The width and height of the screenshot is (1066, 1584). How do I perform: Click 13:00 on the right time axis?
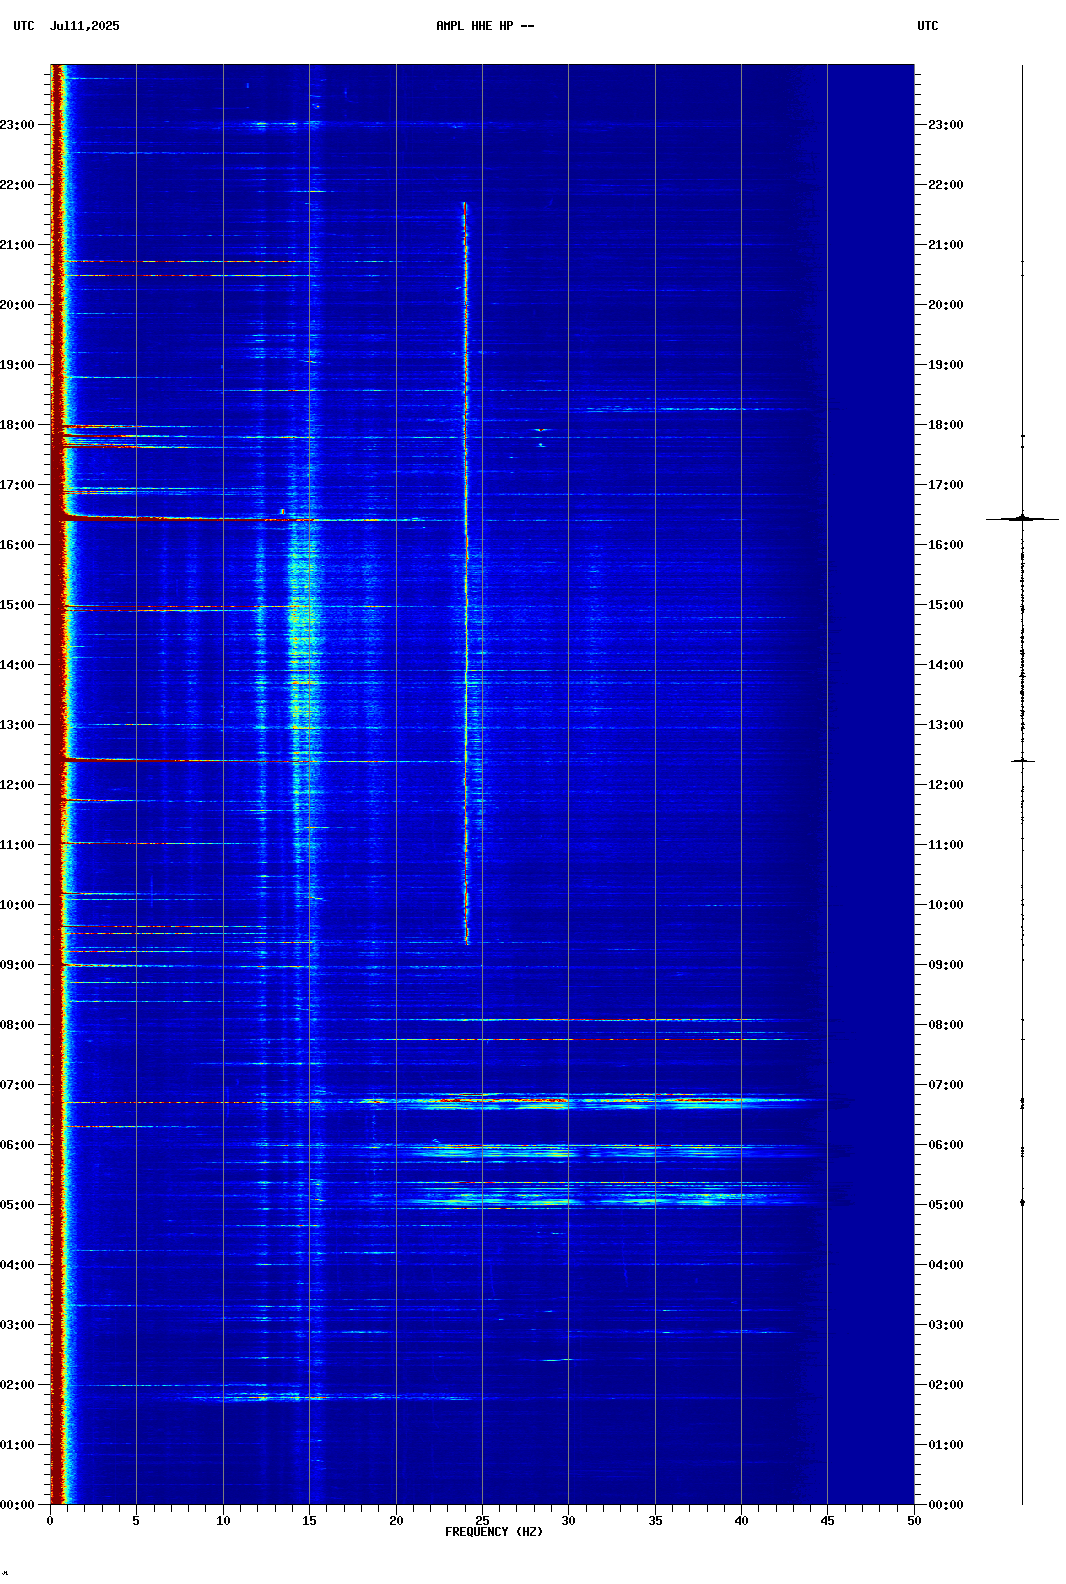point(946,725)
